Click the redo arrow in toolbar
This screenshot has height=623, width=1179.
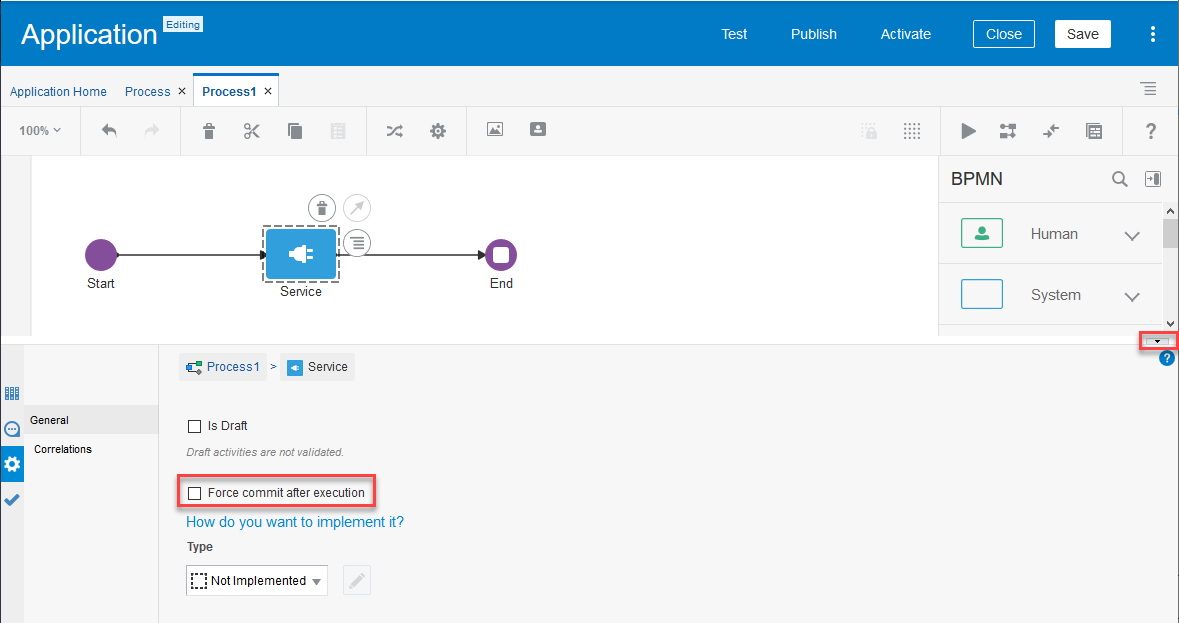[x=152, y=131]
